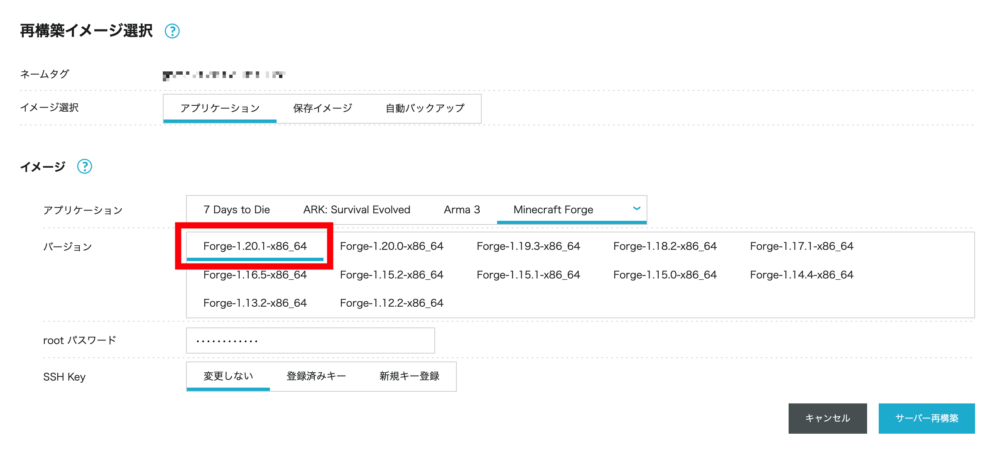1000x464 pixels.
Task: Select version Forge-1.15.1-x86_64
Action: 528,275
